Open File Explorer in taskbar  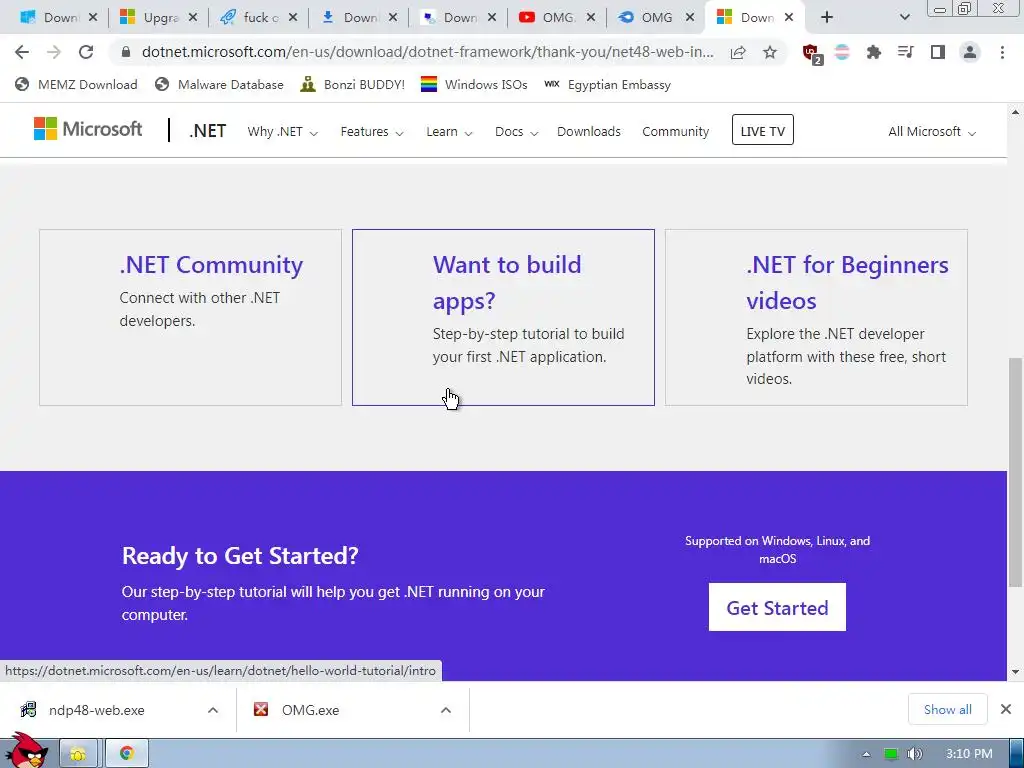click(x=78, y=754)
